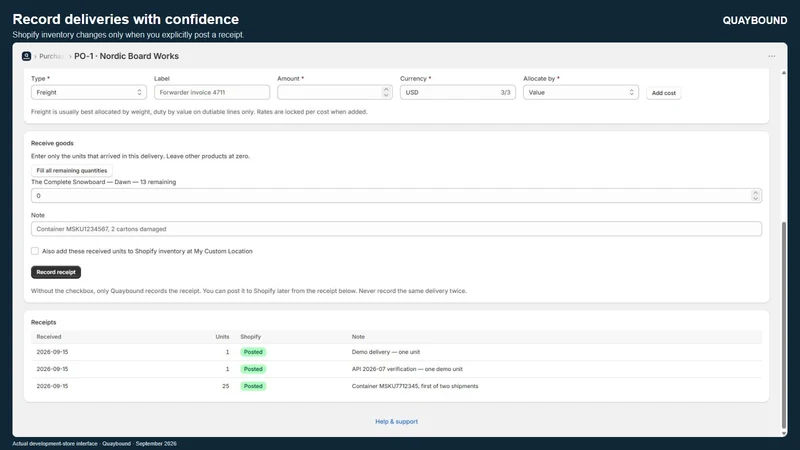
Task: Use the snowboard quantity stepper arrows
Action: coord(756,195)
